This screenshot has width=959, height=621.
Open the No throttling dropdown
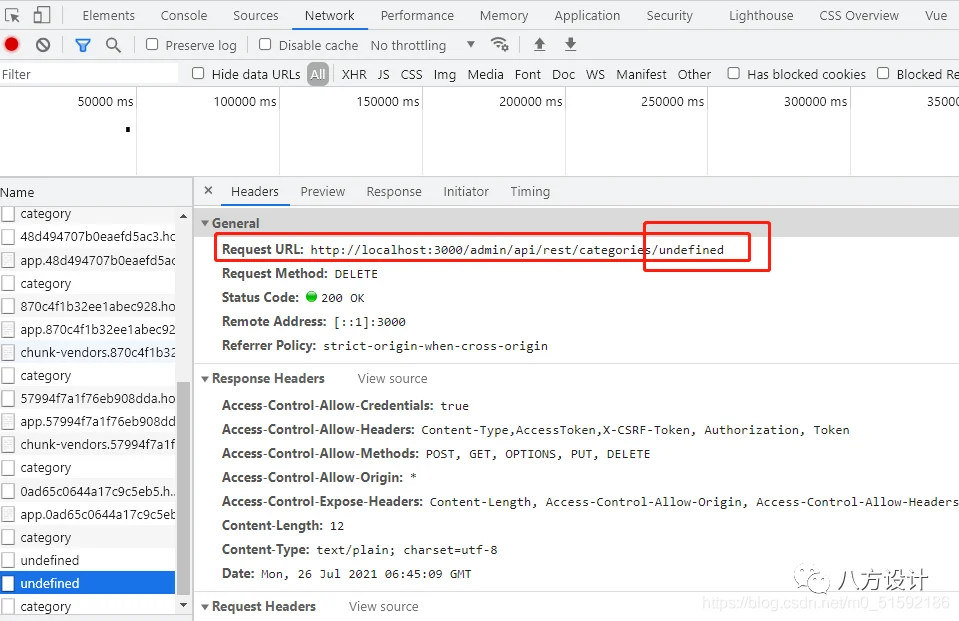click(423, 45)
